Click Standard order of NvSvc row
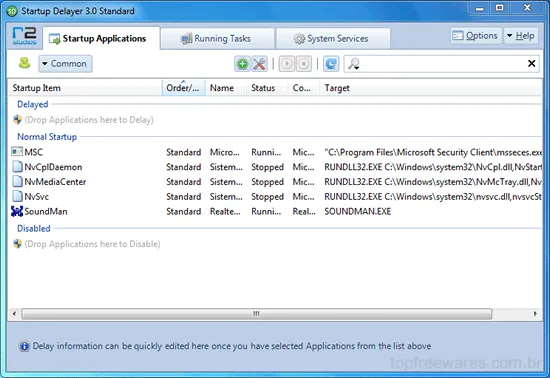The height and width of the screenshot is (378, 550). [x=183, y=197]
